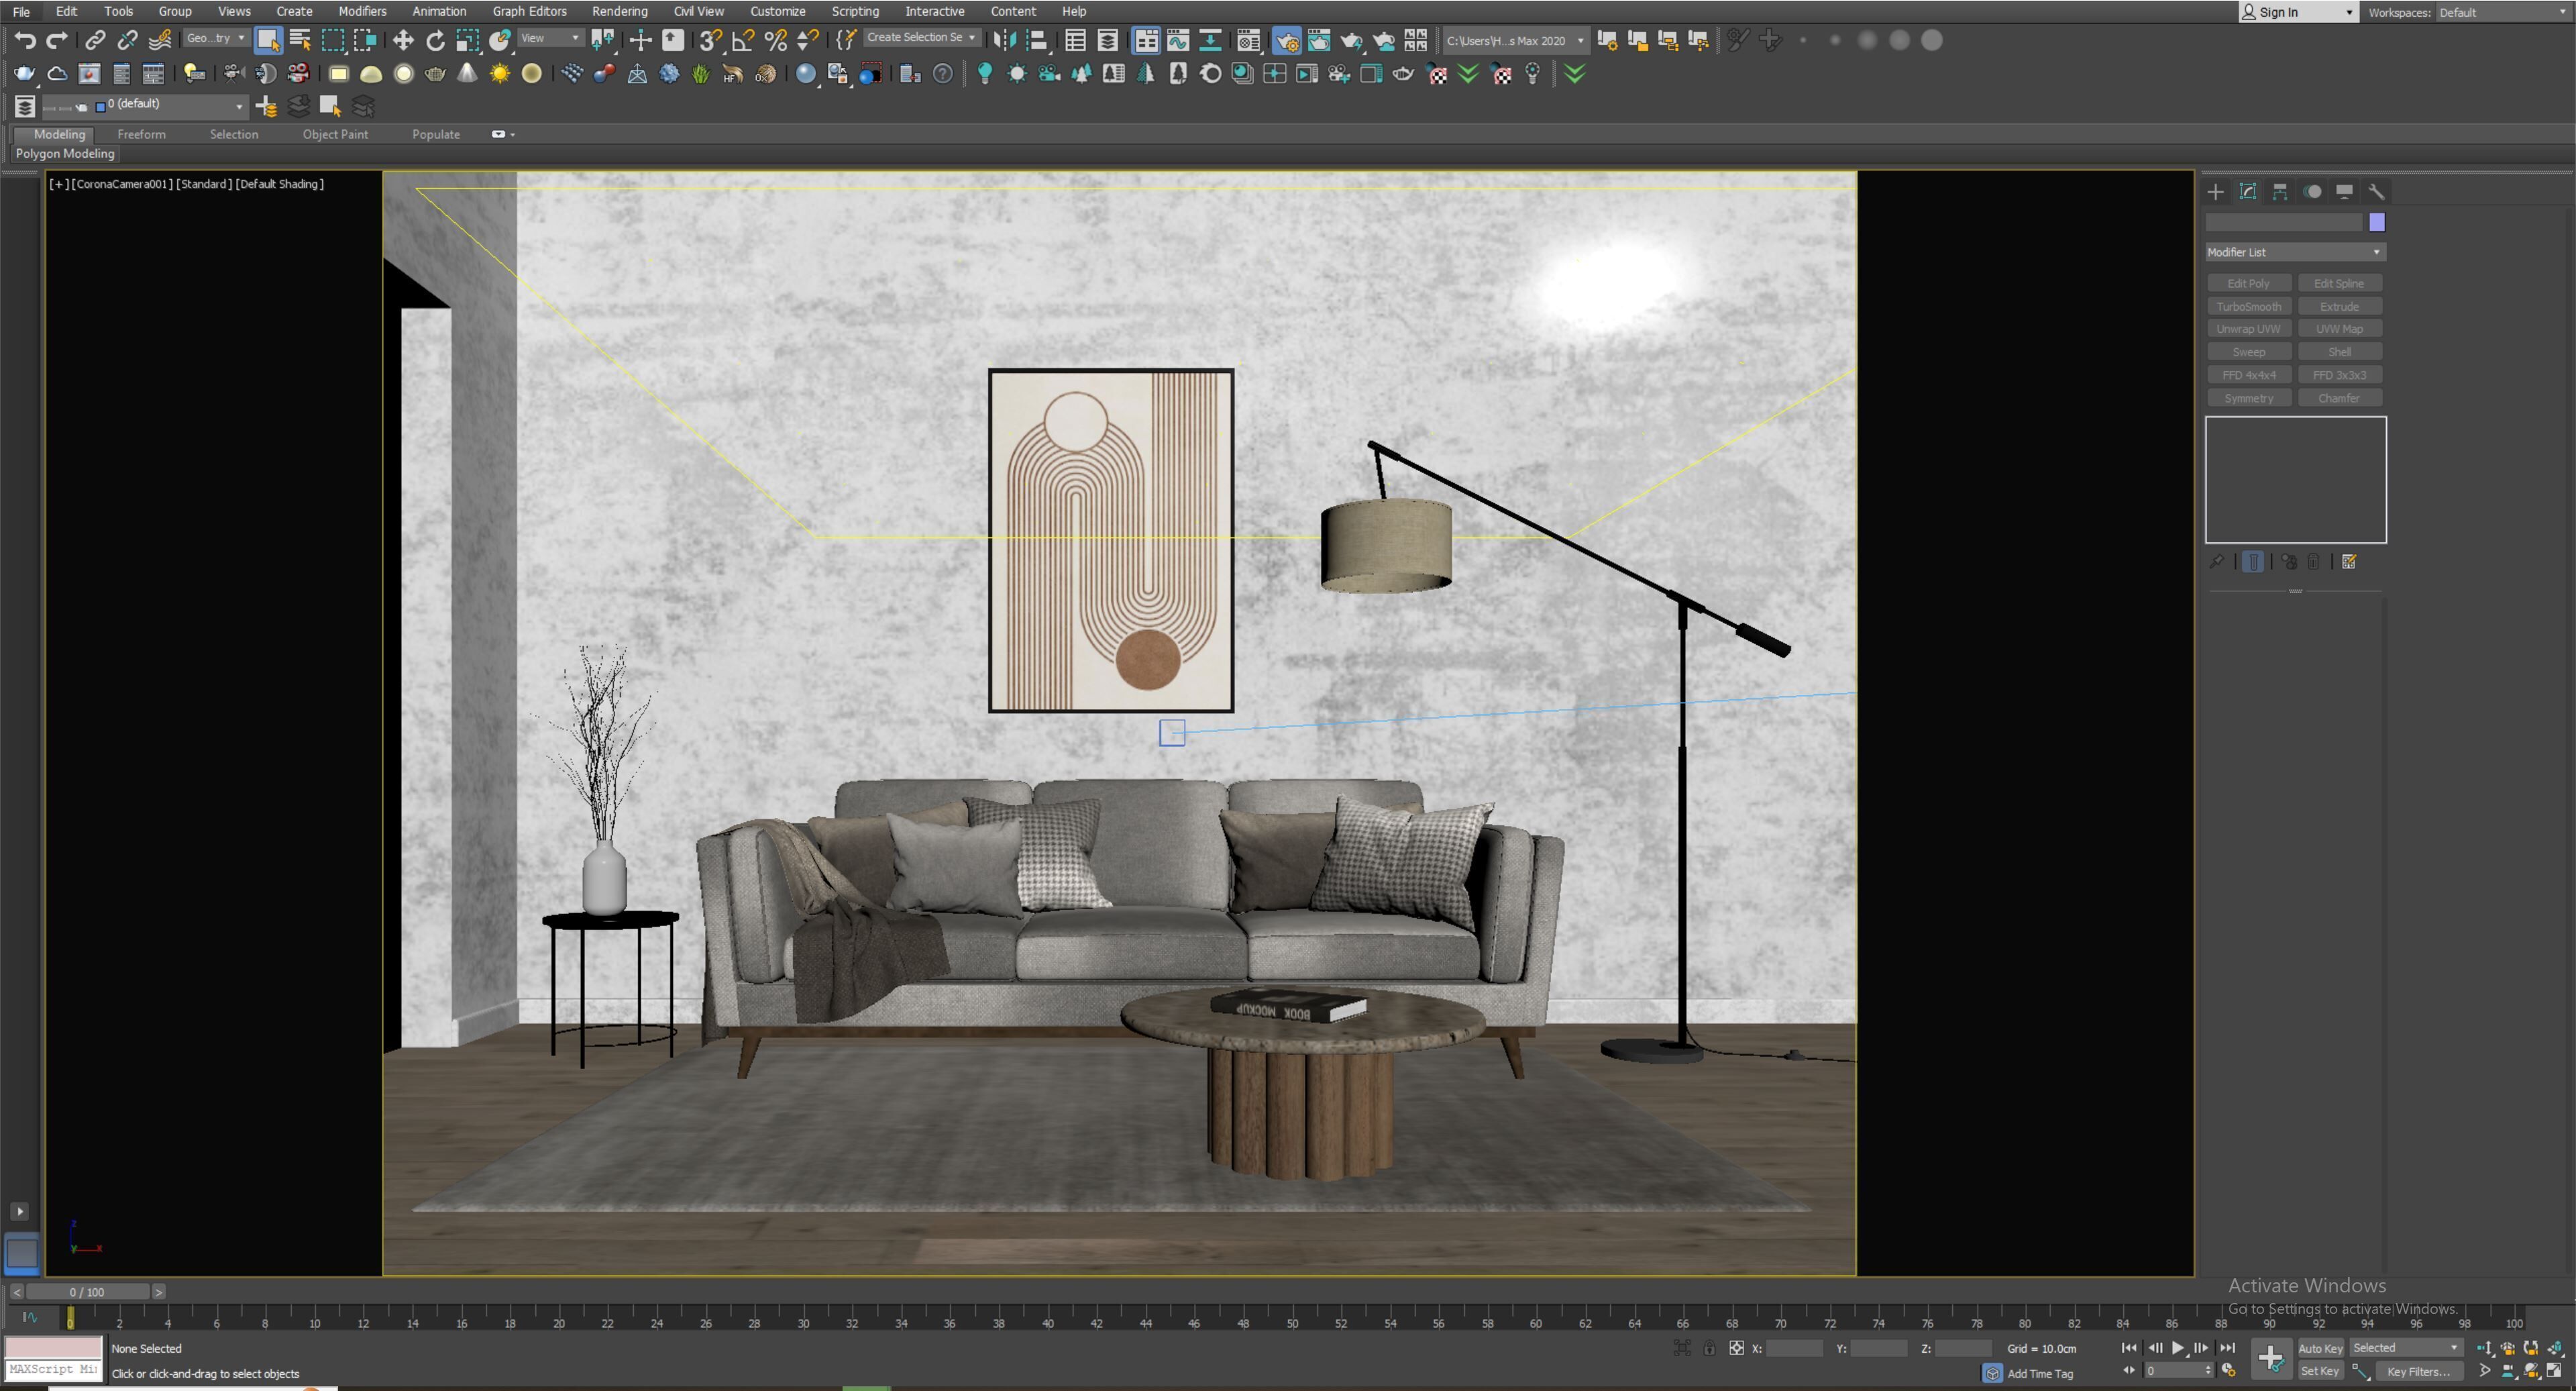
Task: Choose Rectangular Selection Region tool
Action: pyautogui.click(x=333, y=40)
